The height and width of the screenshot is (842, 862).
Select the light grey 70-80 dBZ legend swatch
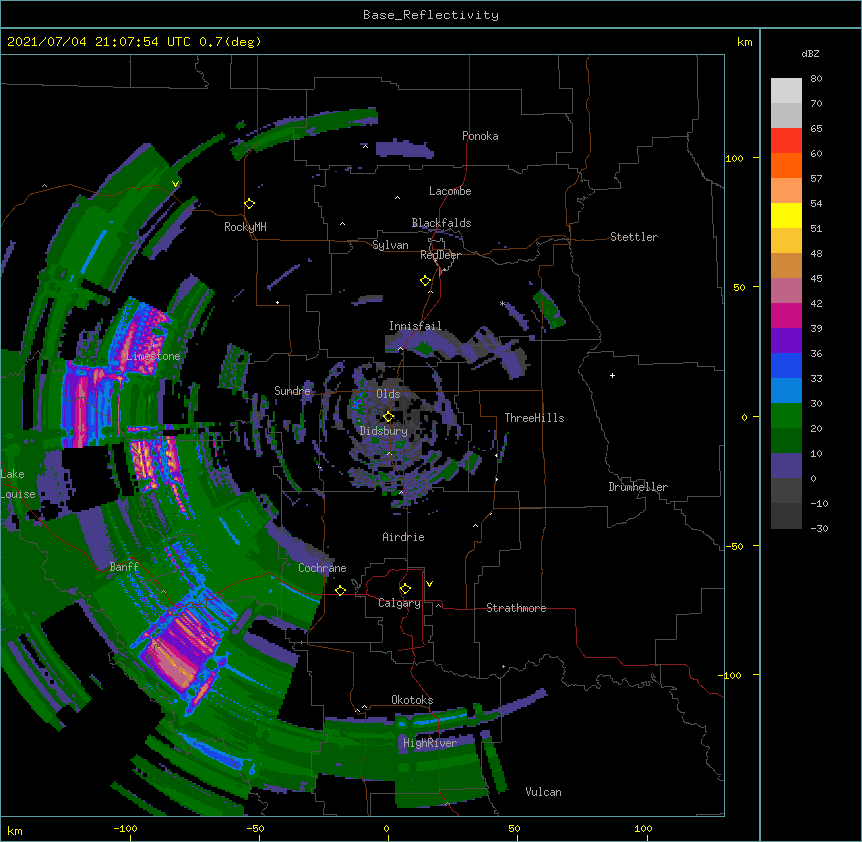click(x=786, y=91)
